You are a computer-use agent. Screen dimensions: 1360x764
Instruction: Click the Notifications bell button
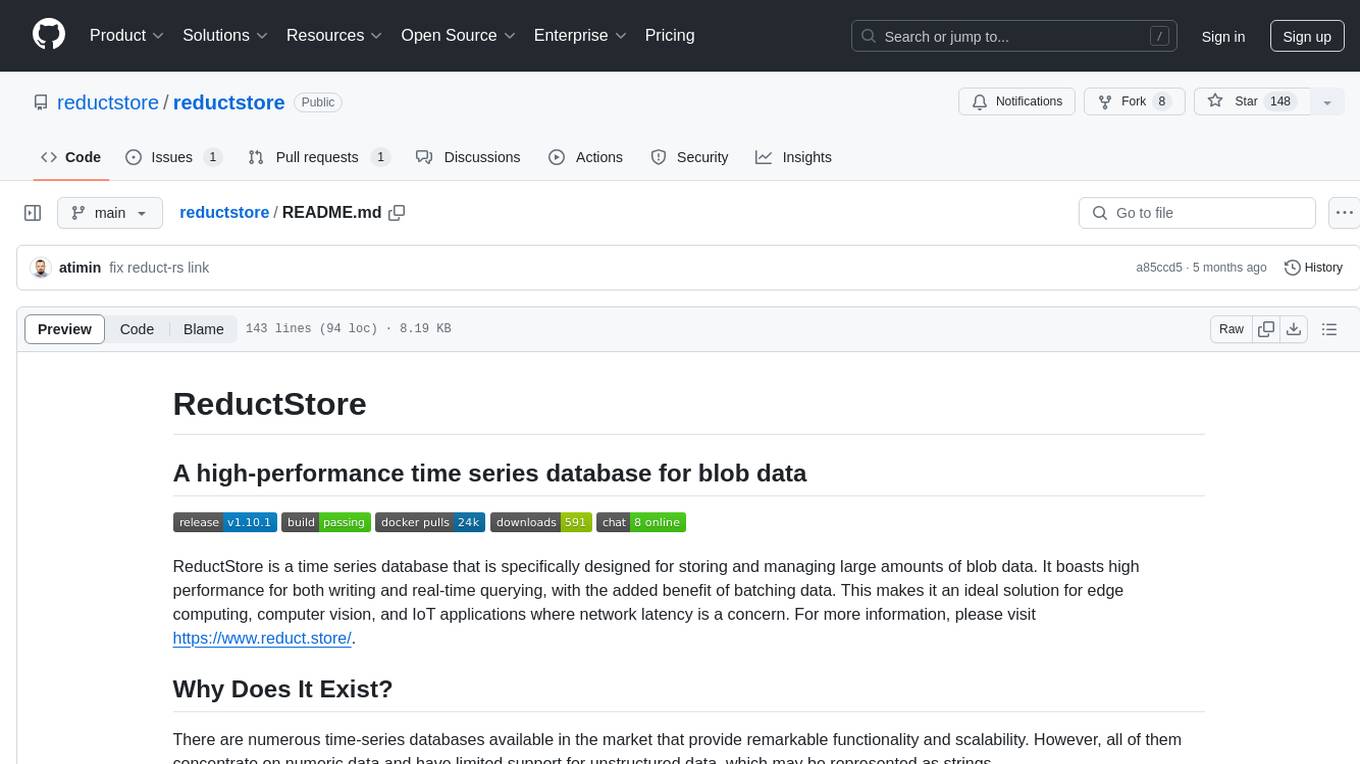click(x=1017, y=101)
